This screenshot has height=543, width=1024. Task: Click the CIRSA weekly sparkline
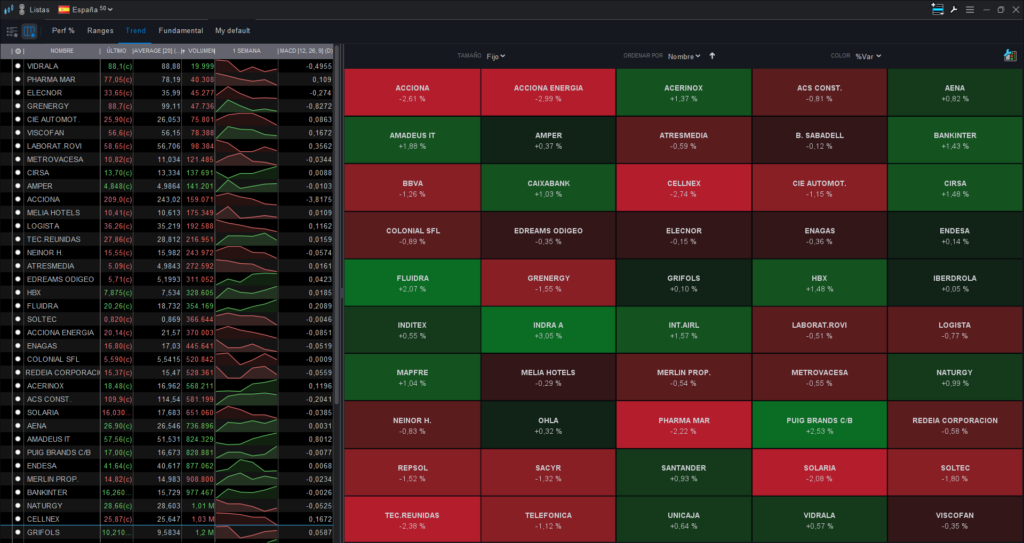click(246, 173)
